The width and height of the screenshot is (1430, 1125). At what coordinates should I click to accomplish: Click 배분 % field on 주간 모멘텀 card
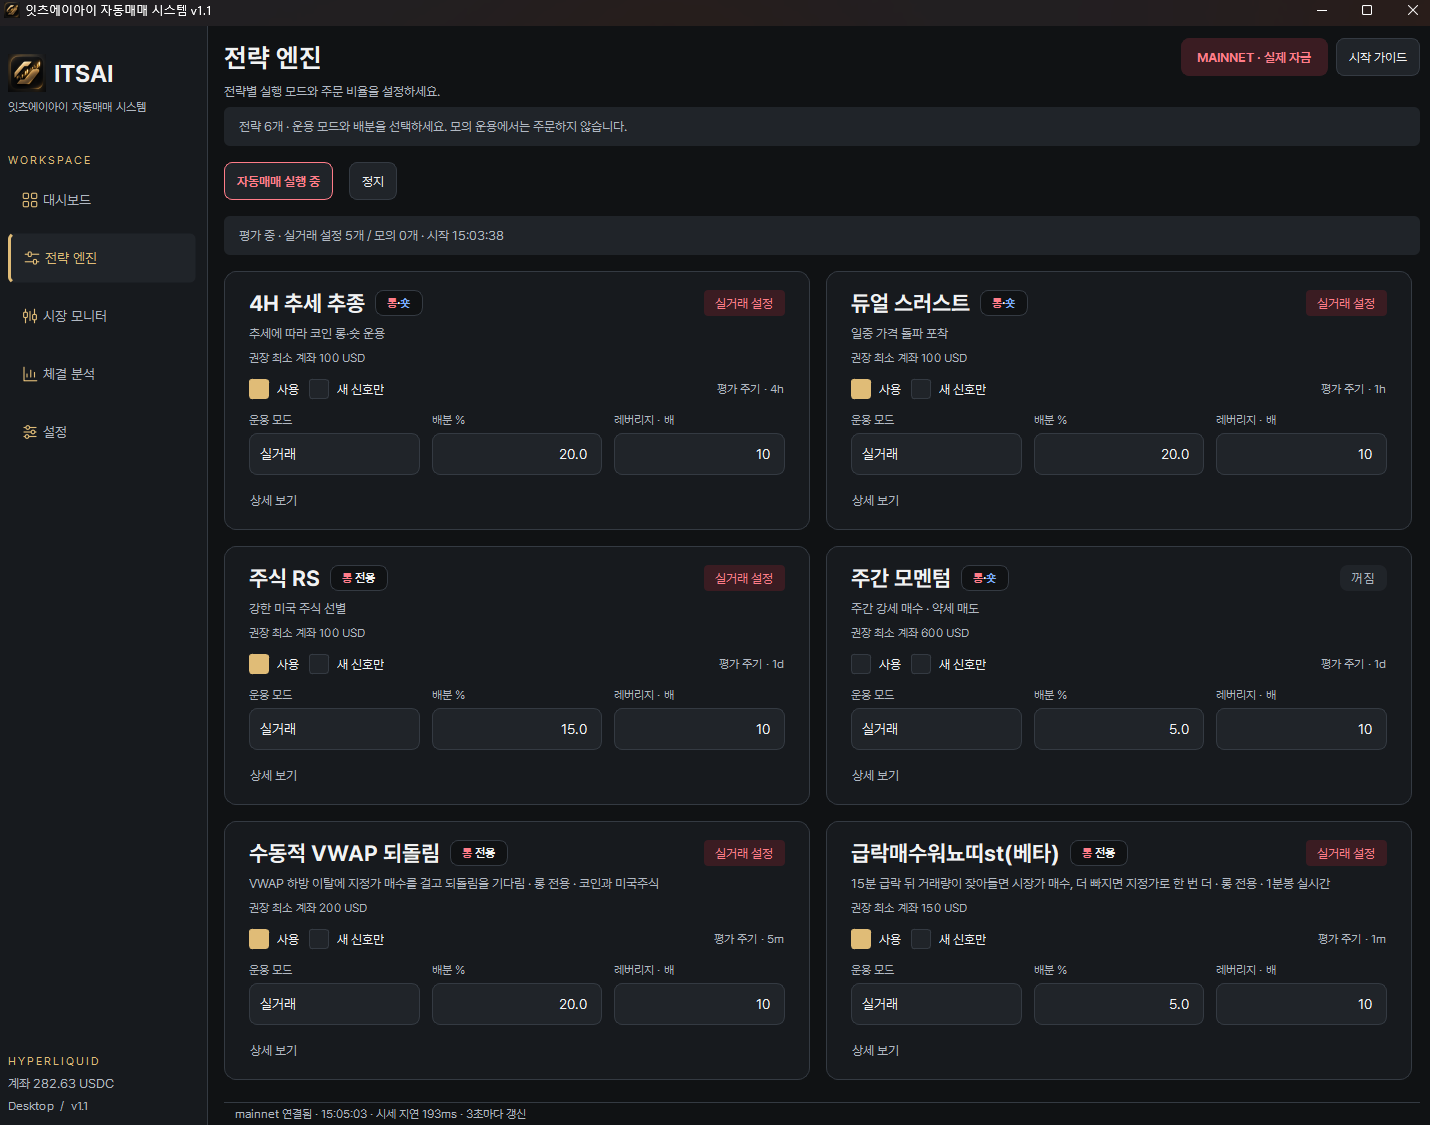[1119, 729]
